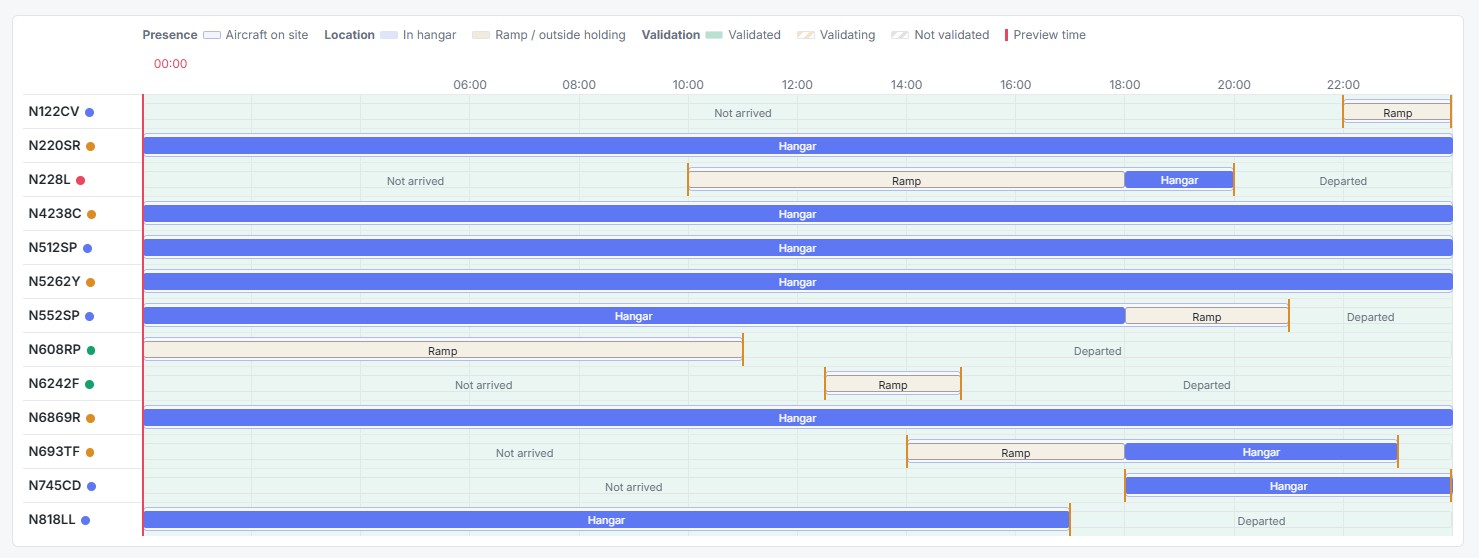Click the orange status dot beside N4238C
The width and height of the screenshot is (1479, 558).
pyautogui.click(x=91, y=214)
